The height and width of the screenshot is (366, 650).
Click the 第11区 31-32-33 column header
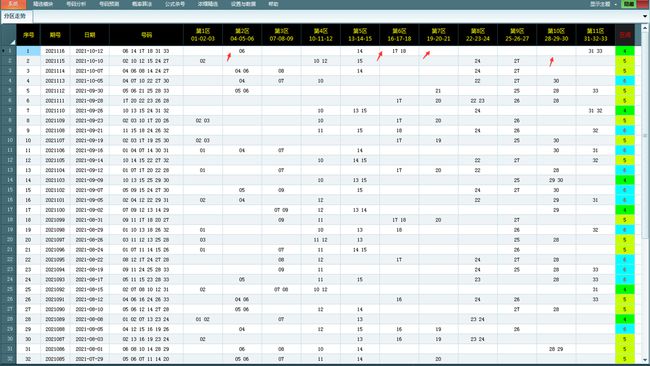click(x=595, y=35)
